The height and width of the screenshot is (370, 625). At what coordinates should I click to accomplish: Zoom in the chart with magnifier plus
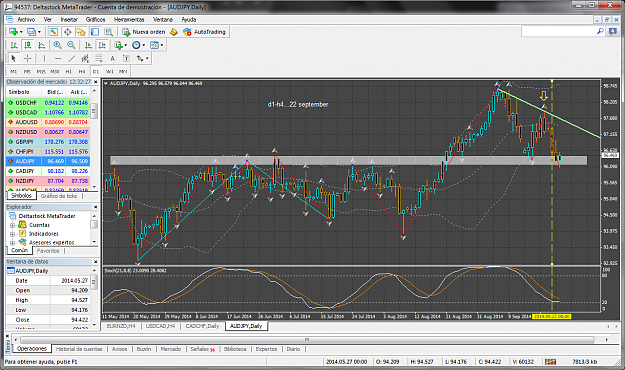tap(57, 45)
